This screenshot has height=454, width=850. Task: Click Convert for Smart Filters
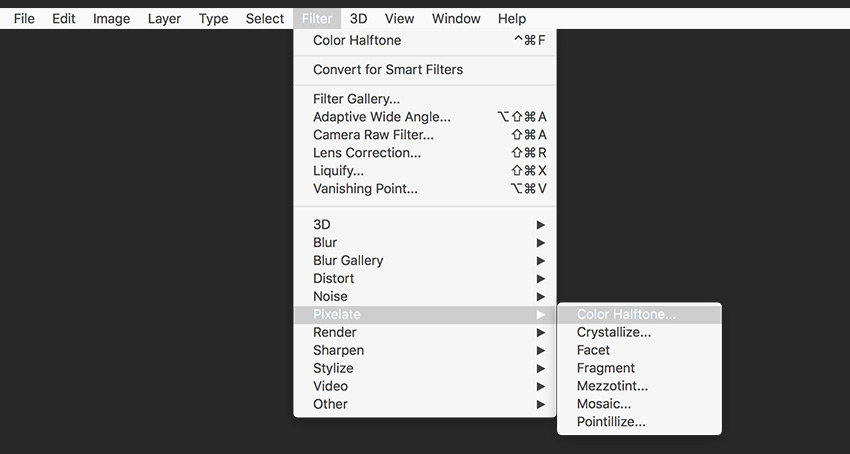(388, 70)
